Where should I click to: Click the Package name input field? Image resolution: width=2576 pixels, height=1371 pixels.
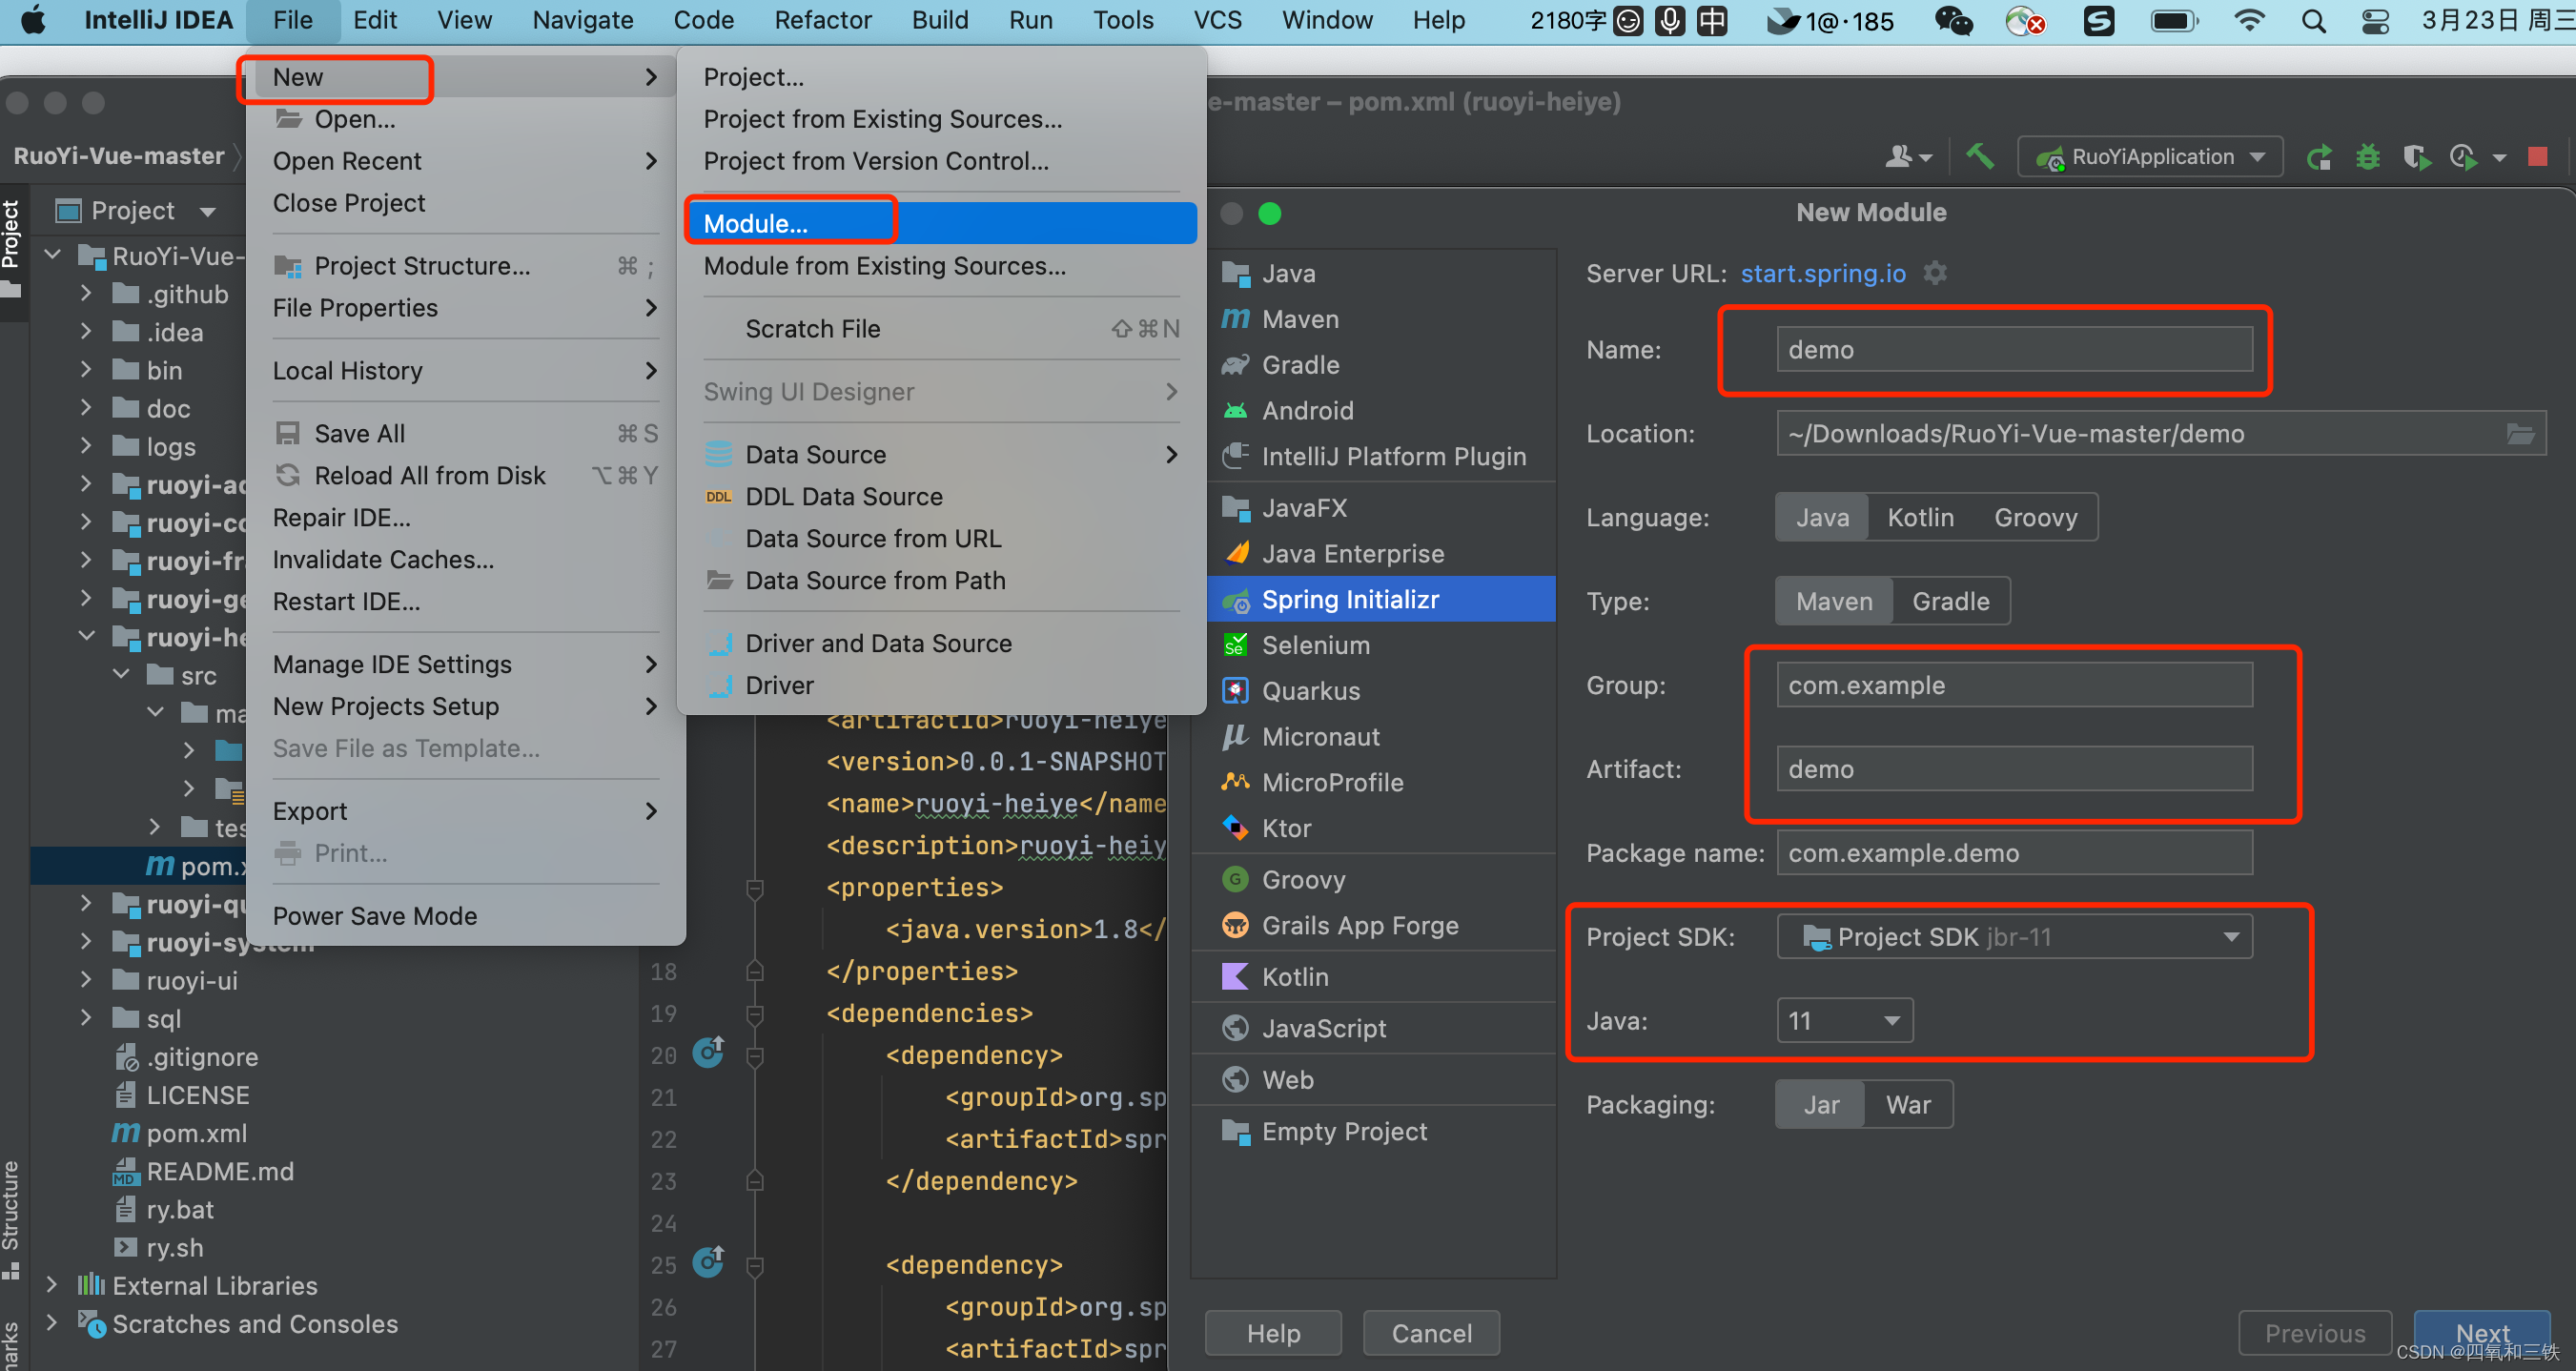[2014, 853]
